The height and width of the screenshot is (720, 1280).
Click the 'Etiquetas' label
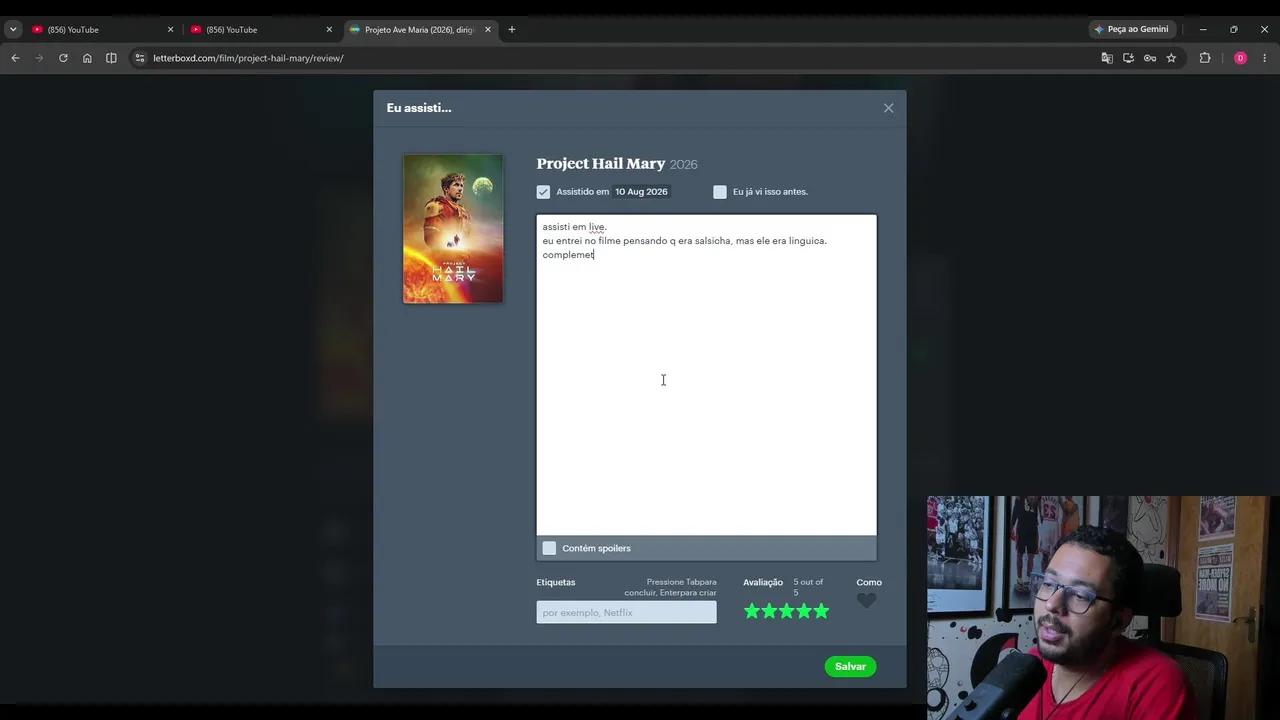[x=556, y=582]
